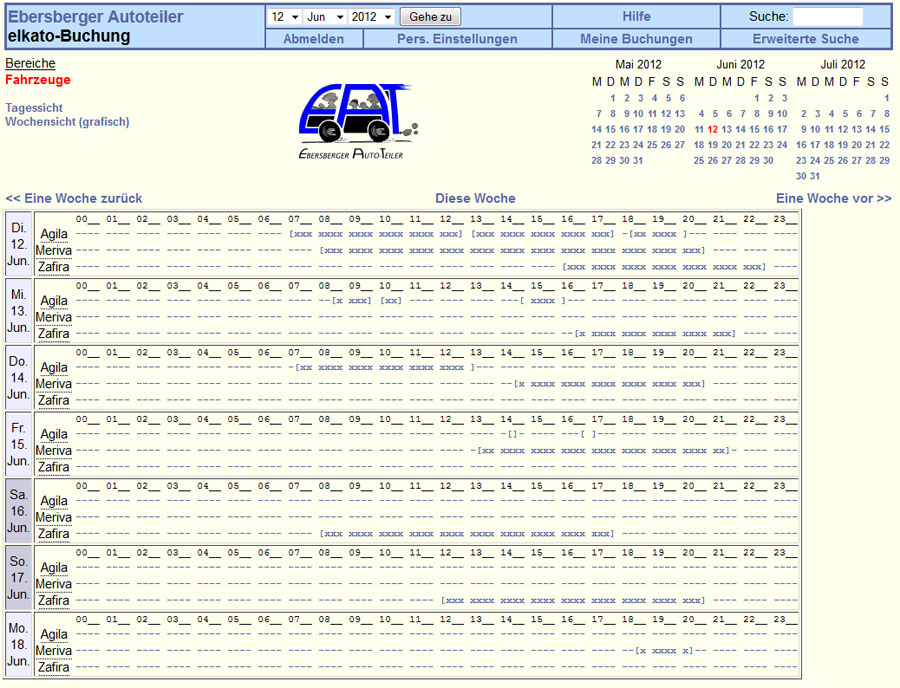Select June 12 highlighted in red
The height and width of the screenshot is (688, 900).
[712, 130]
